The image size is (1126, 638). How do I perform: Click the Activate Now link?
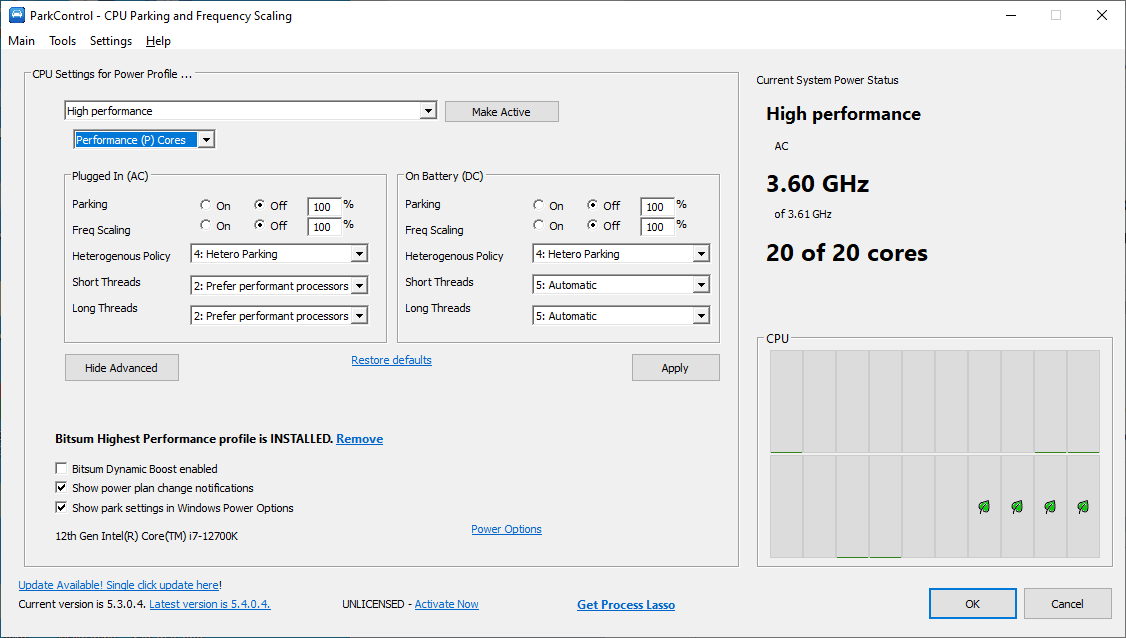pyautogui.click(x=447, y=604)
